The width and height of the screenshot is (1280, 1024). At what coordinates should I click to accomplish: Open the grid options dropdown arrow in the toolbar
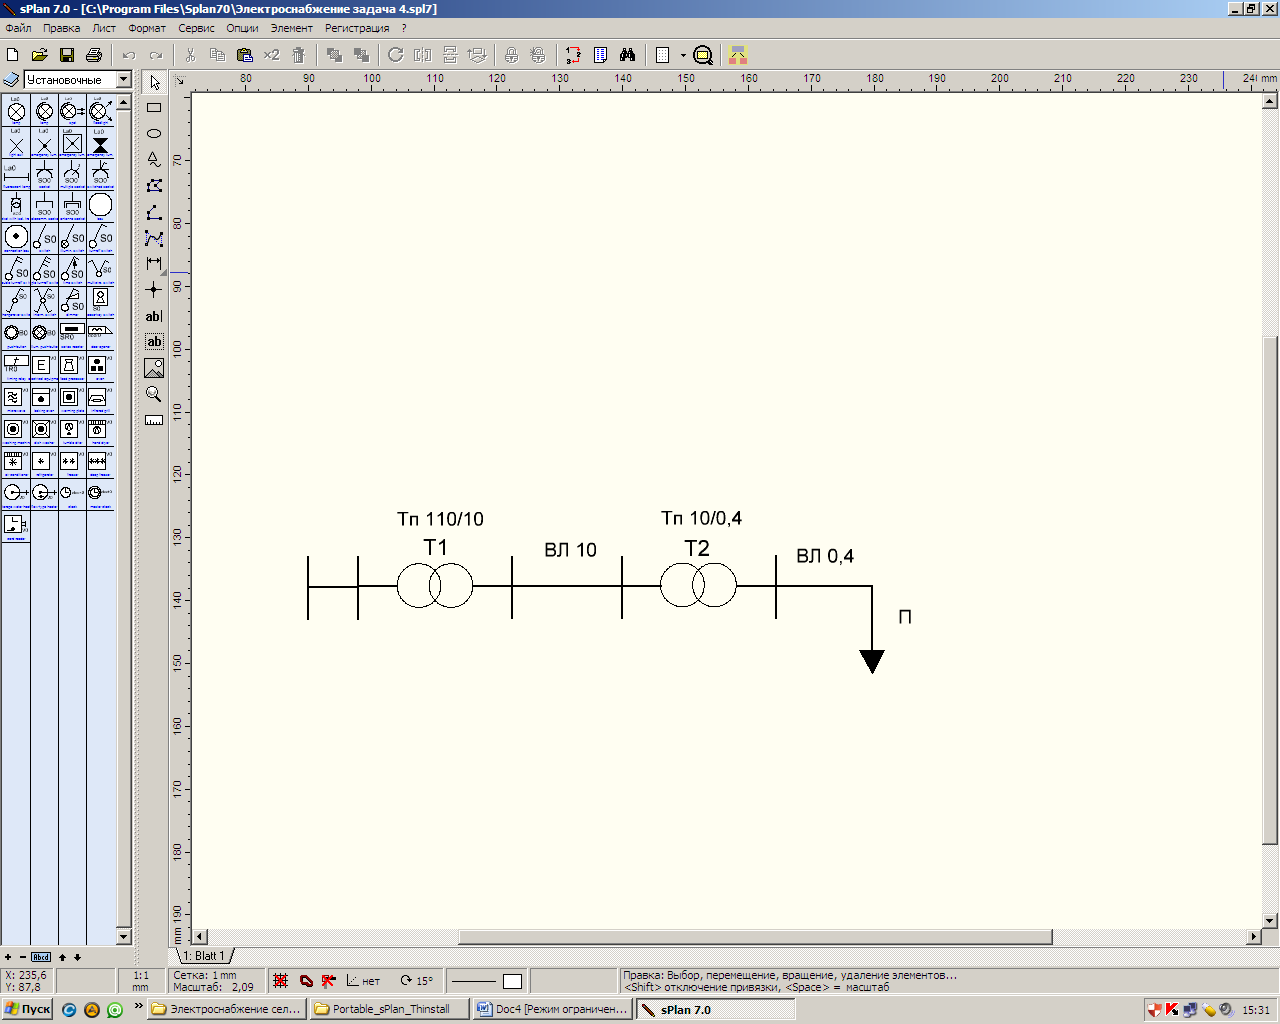683,55
